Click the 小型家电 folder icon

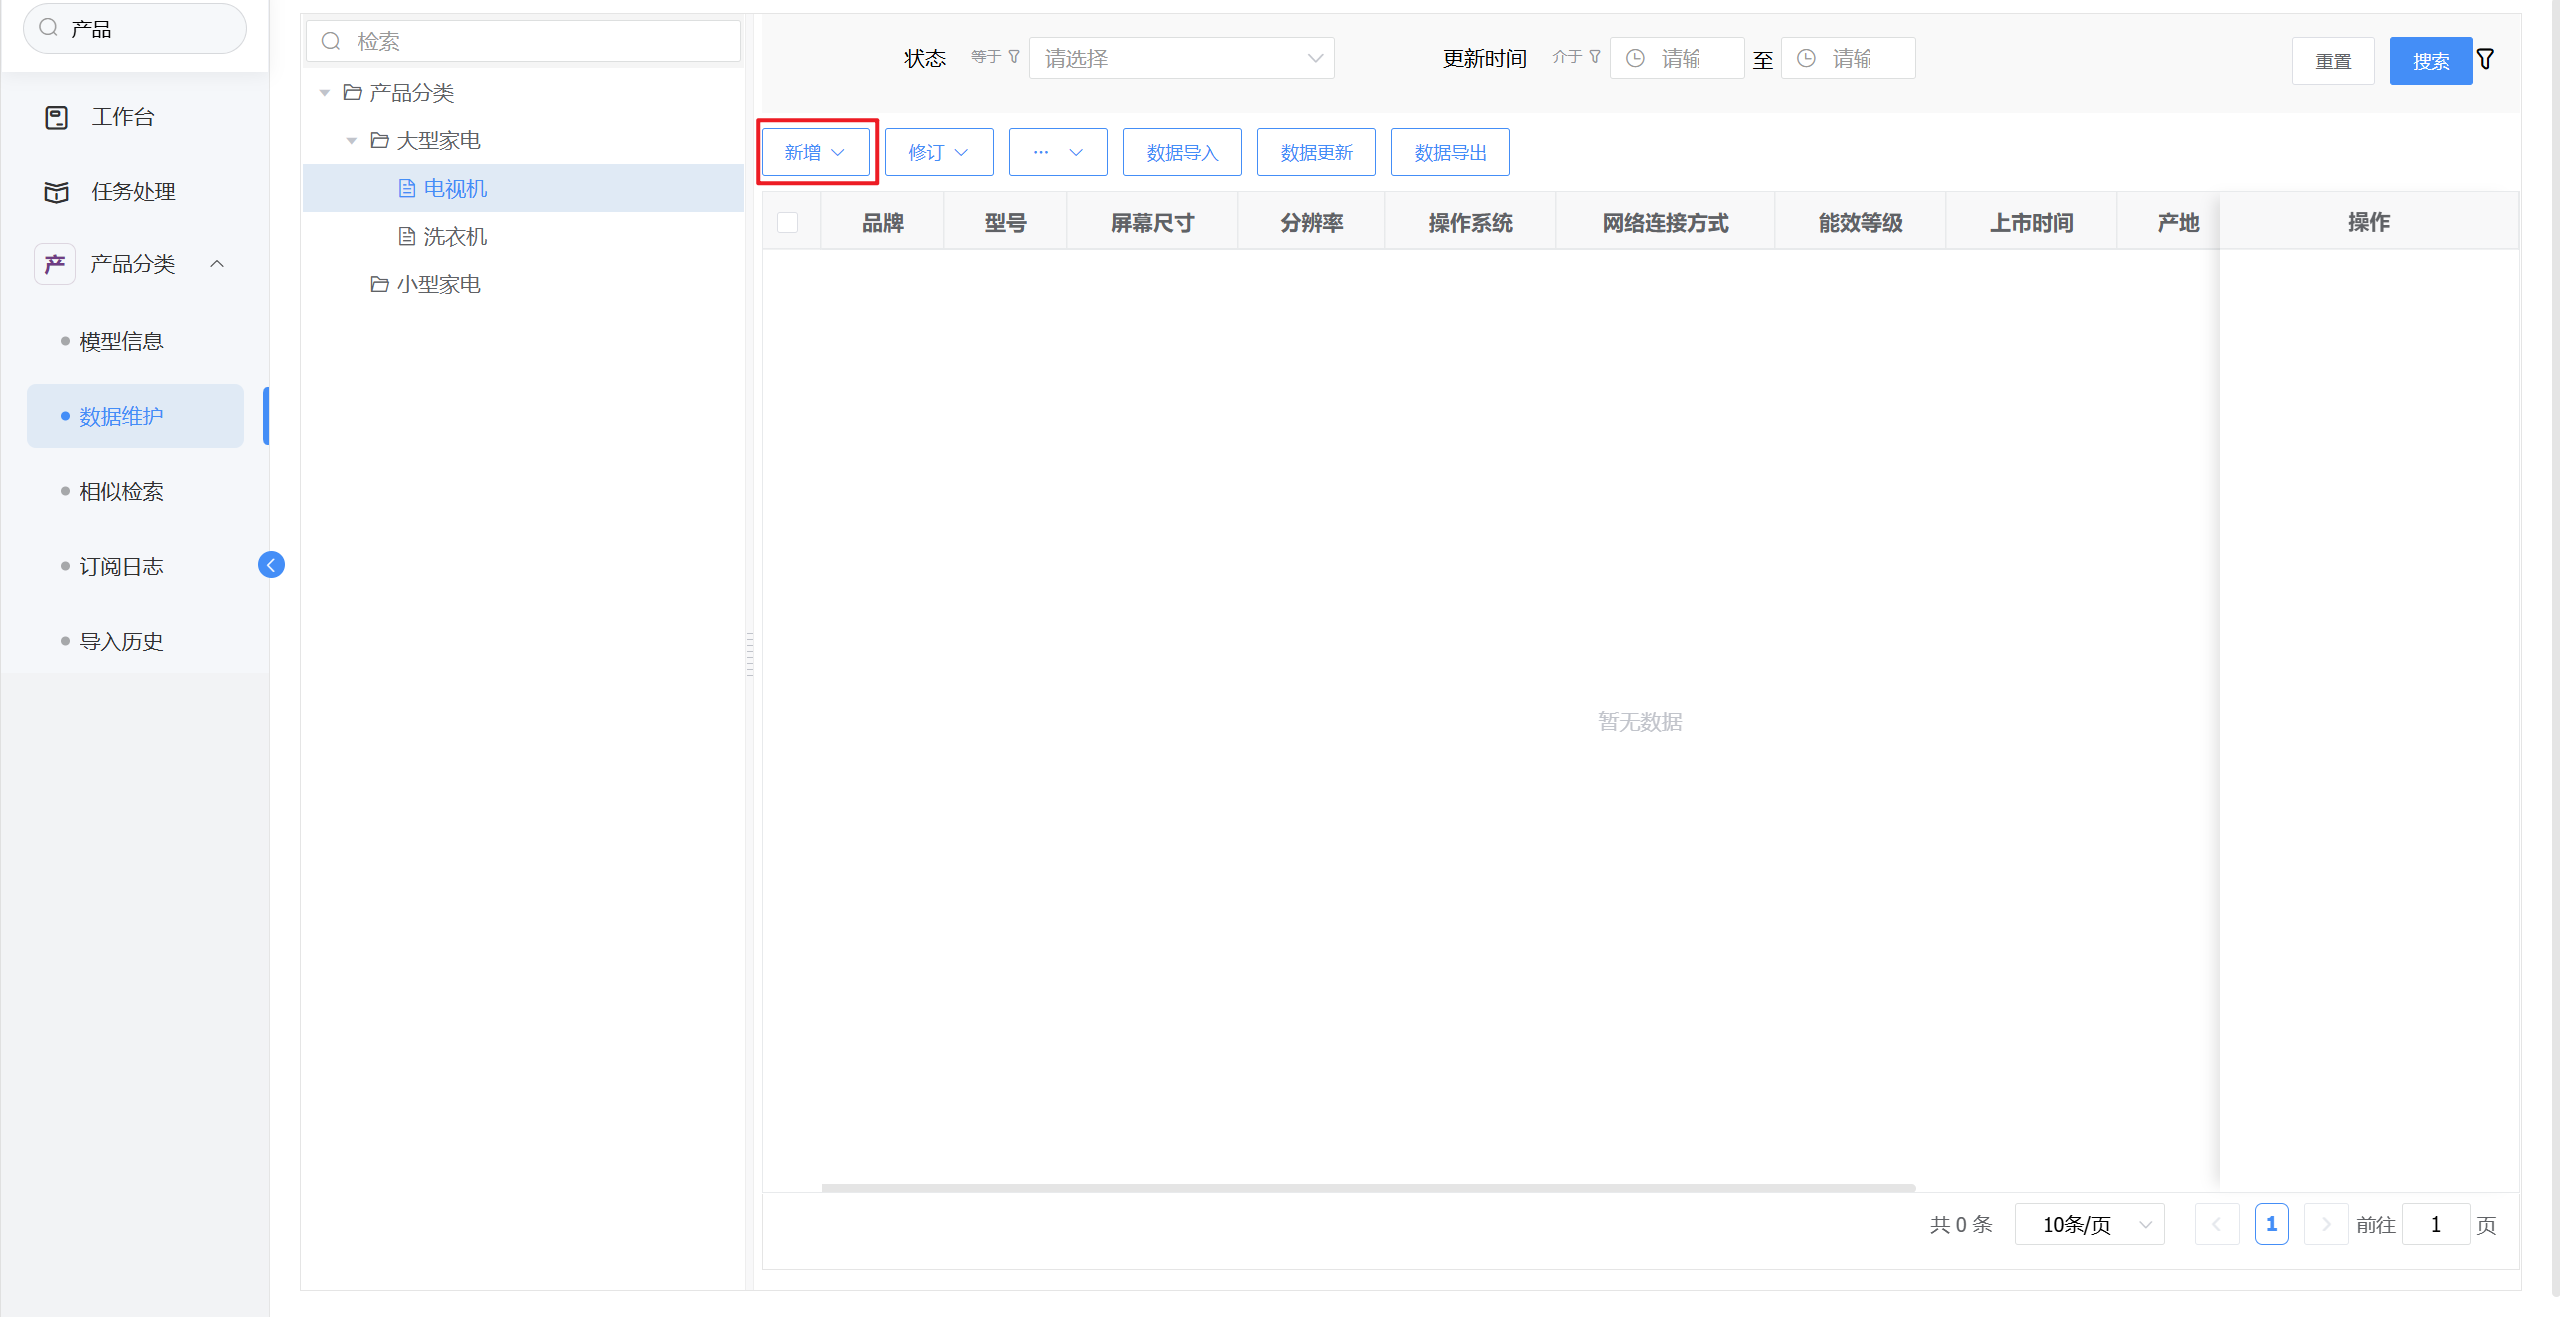[x=379, y=284]
